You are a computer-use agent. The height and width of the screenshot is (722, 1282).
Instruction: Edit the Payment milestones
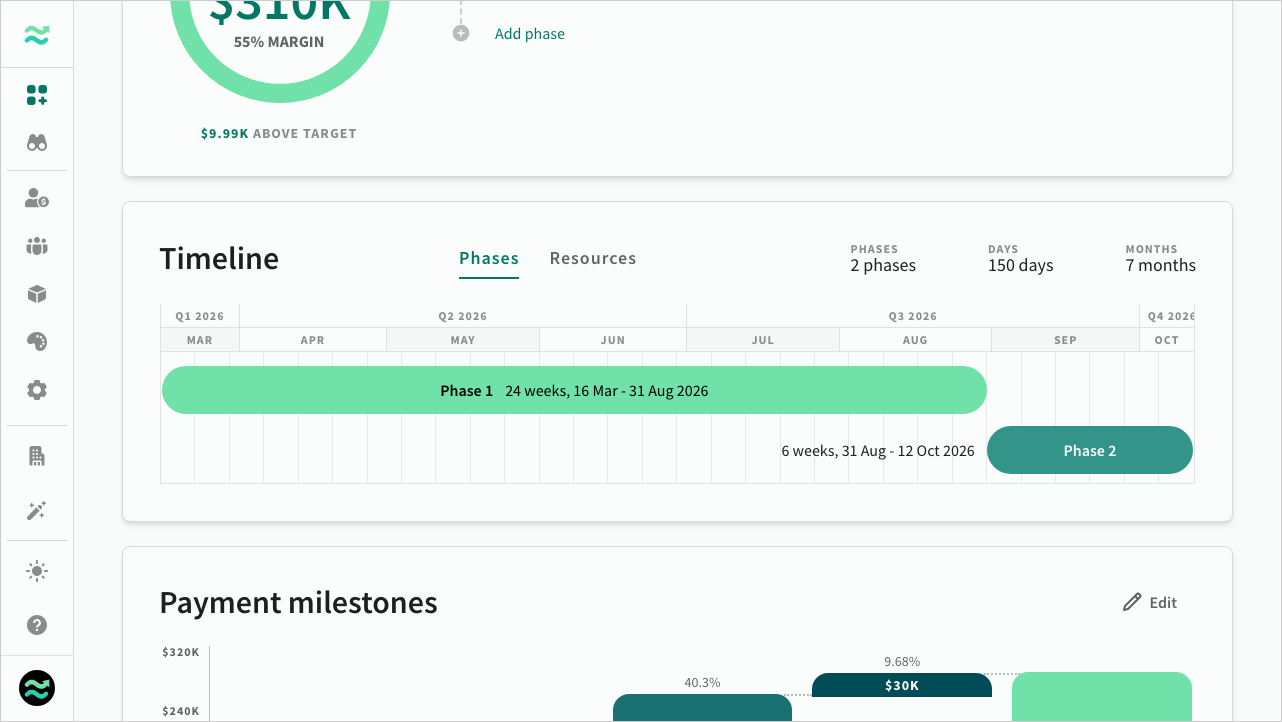point(1150,602)
